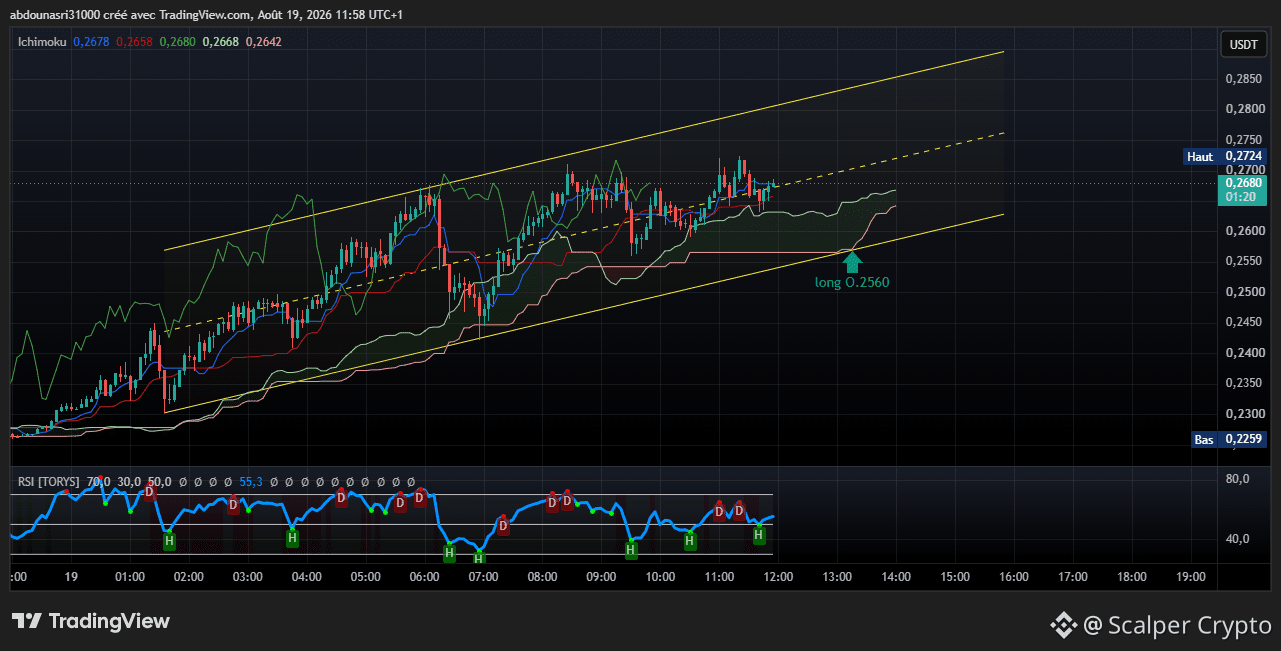This screenshot has height=651, width=1281.
Task: Select the Ichimoku indicator legend
Action: click(42, 42)
